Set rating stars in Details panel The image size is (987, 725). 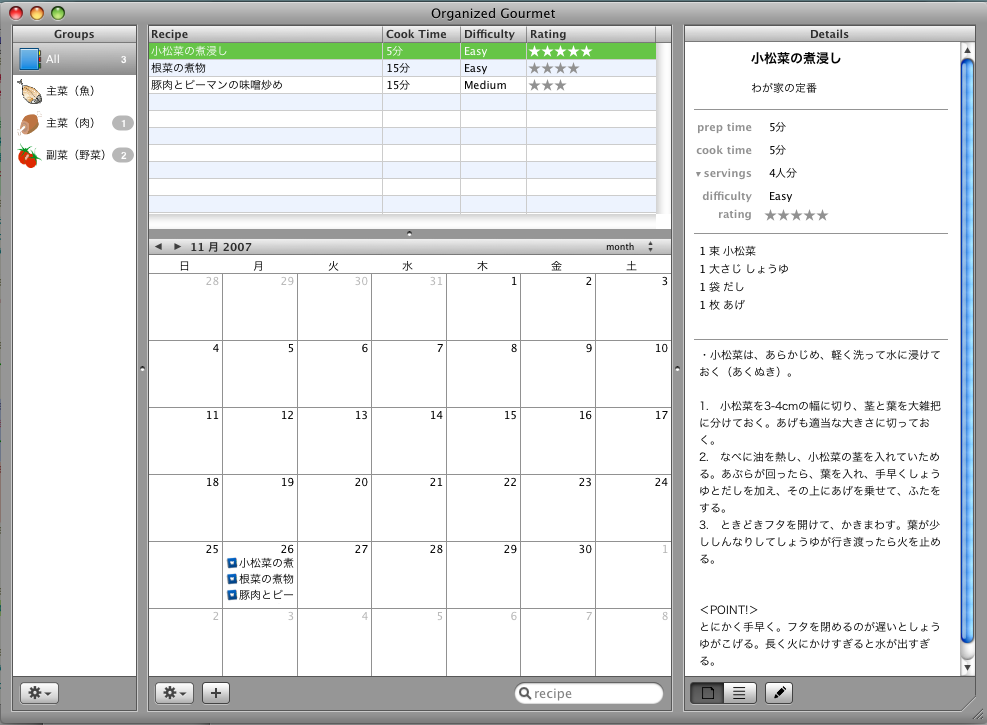[x=796, y=215]
